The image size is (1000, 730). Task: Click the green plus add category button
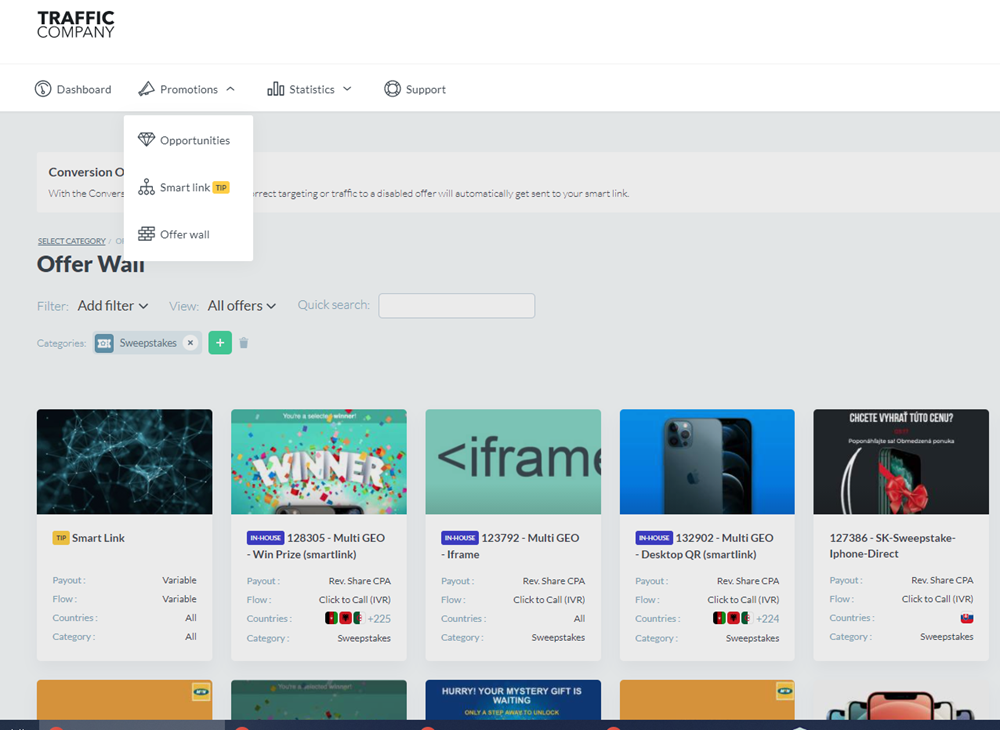click(x=220, y=343)
